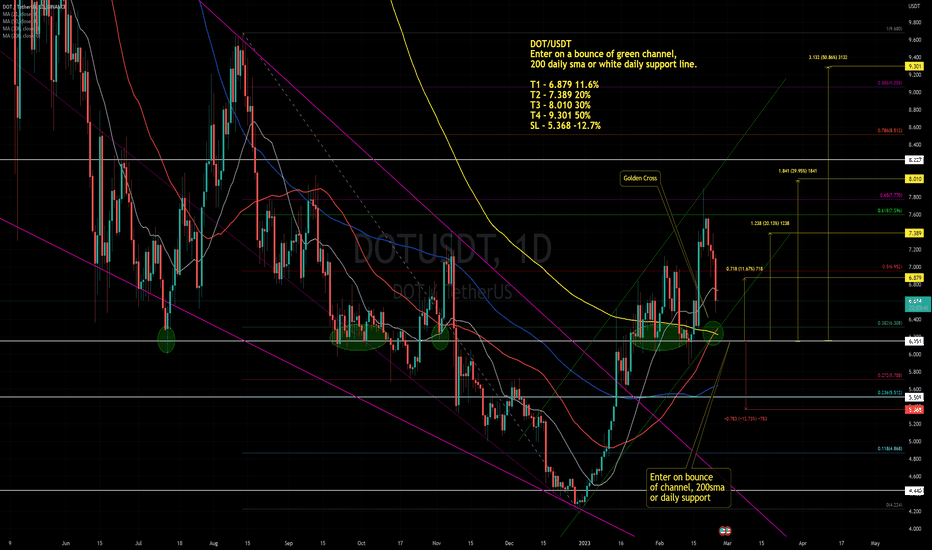Click the 0(4.224) Fibonacci level label
The image size is (932, 550).
[x=894, y=505]
